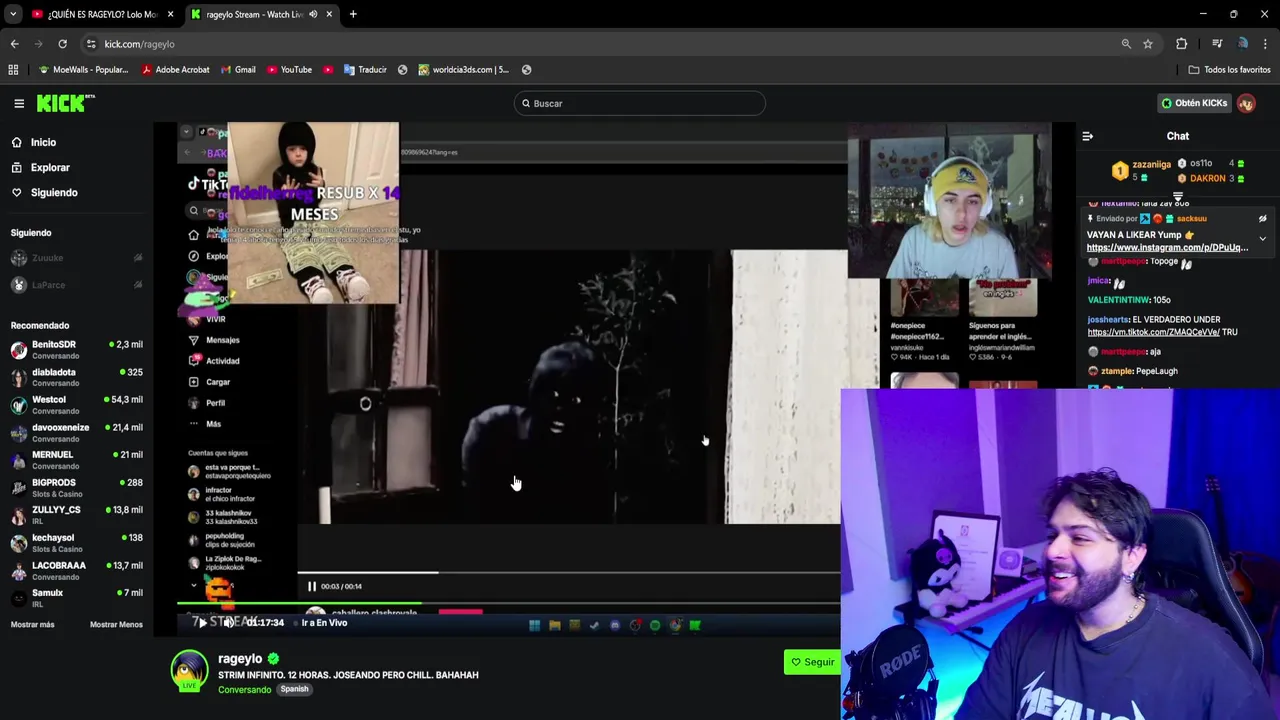Open recommended channel ZULLYY_CS

pyautogui.click(x=76, y=514)
